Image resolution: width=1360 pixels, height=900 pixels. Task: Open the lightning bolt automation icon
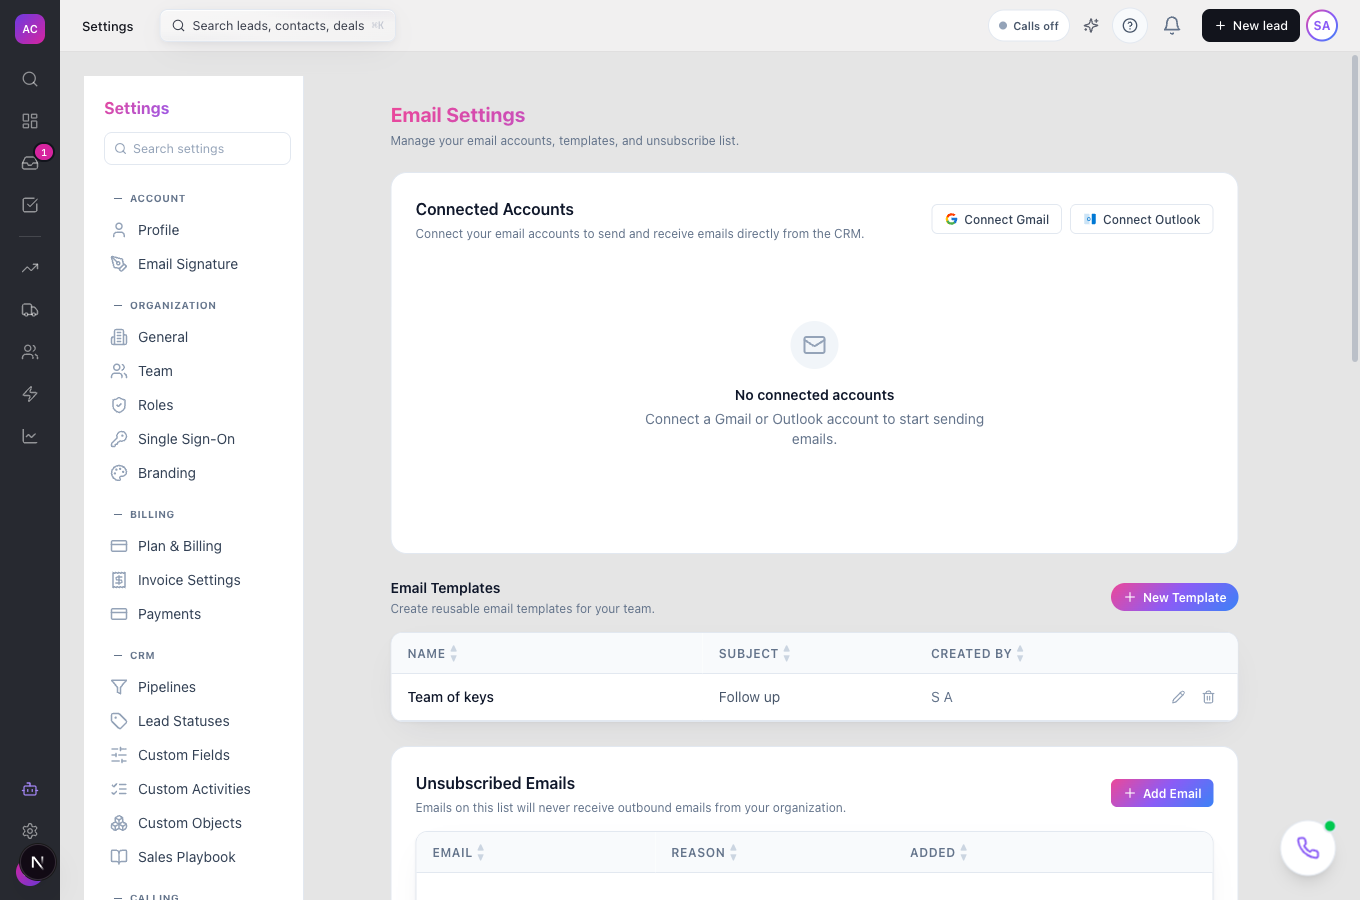[30, 394]
